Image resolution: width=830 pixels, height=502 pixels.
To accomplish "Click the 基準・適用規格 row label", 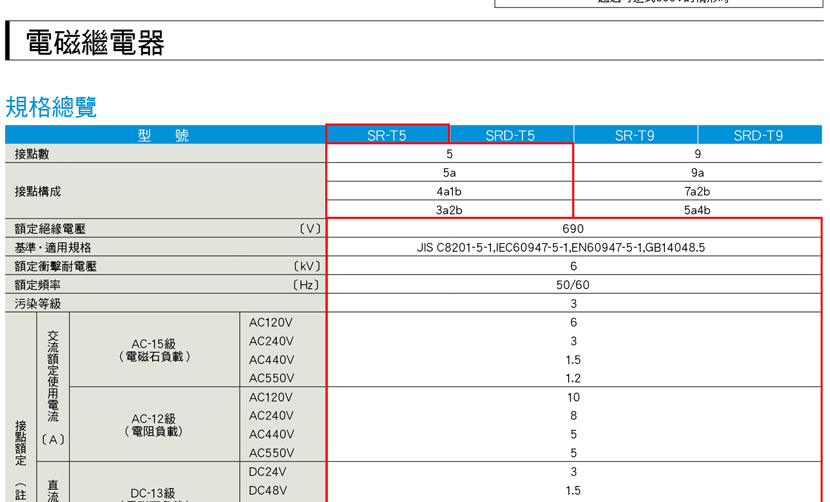I will pyautogui.click(x=53, y=248).
